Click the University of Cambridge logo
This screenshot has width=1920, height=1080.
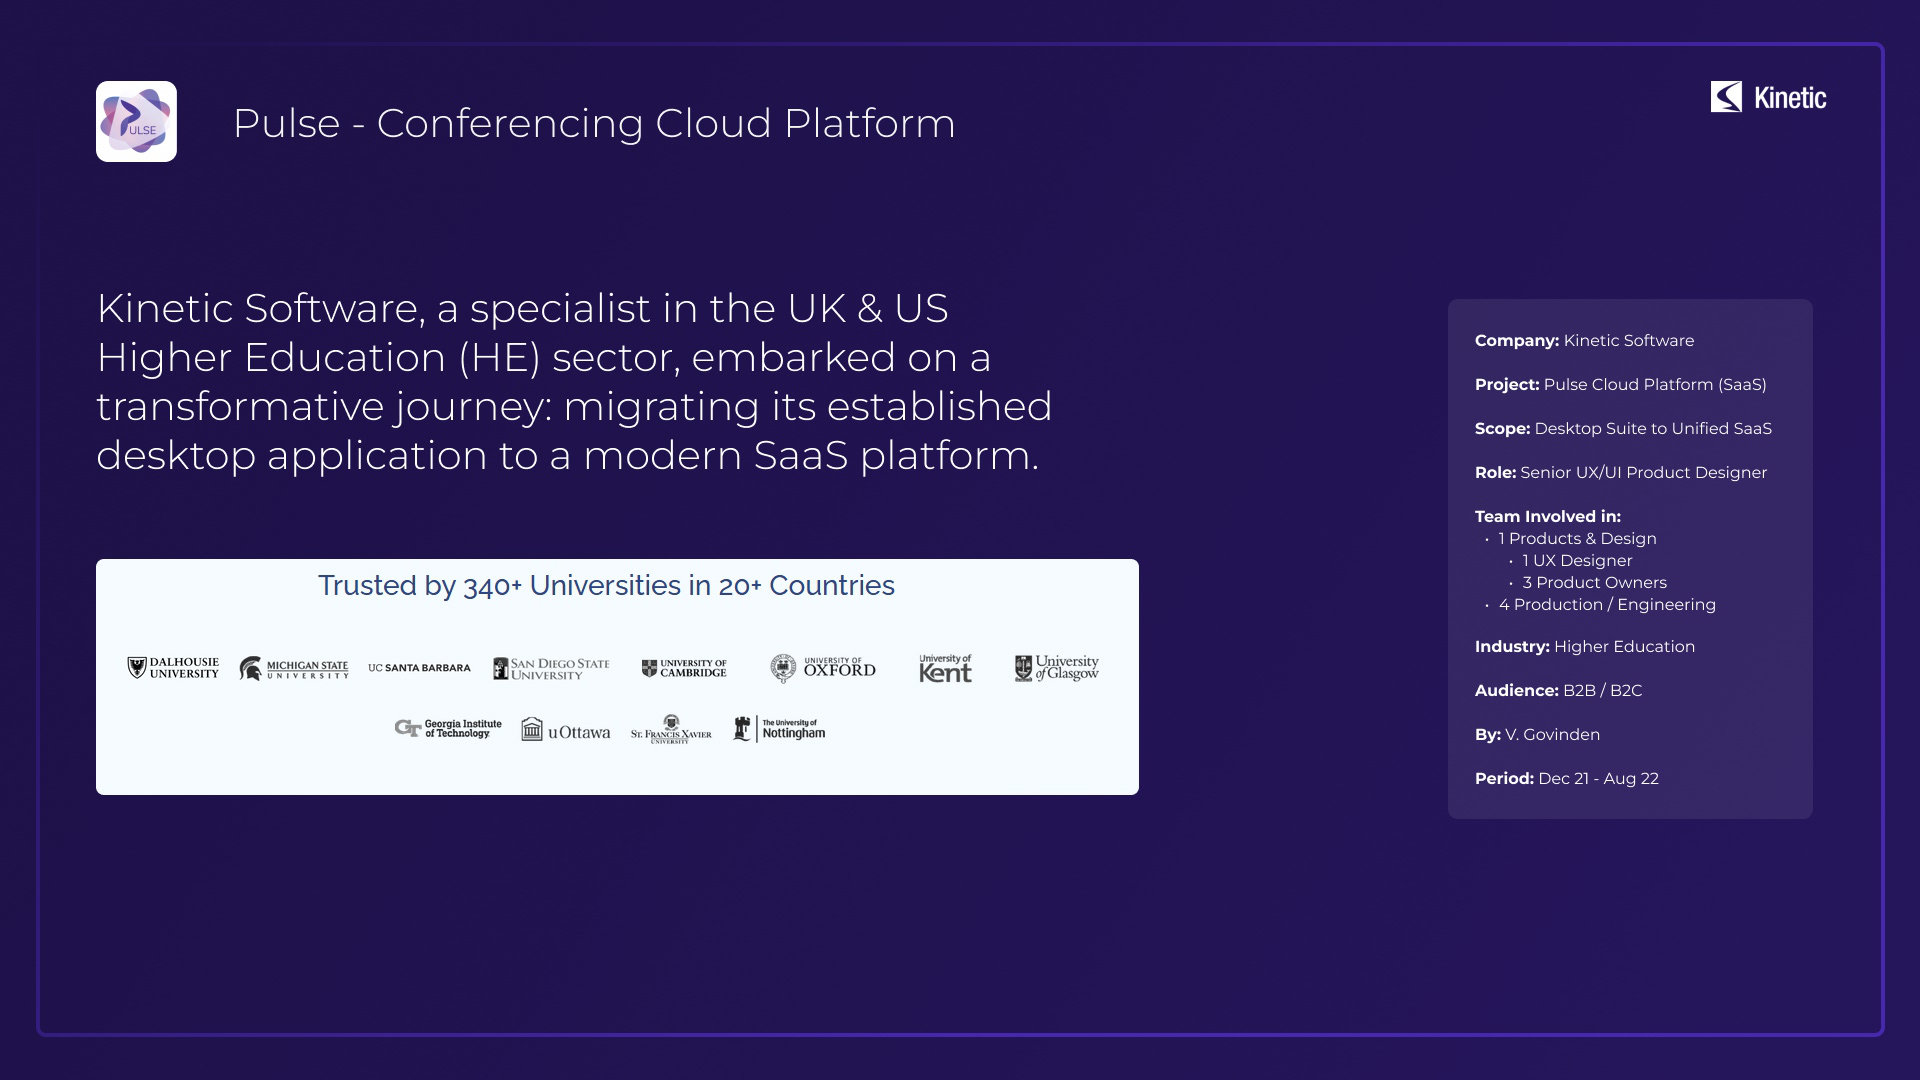click(x=684, y=668)
